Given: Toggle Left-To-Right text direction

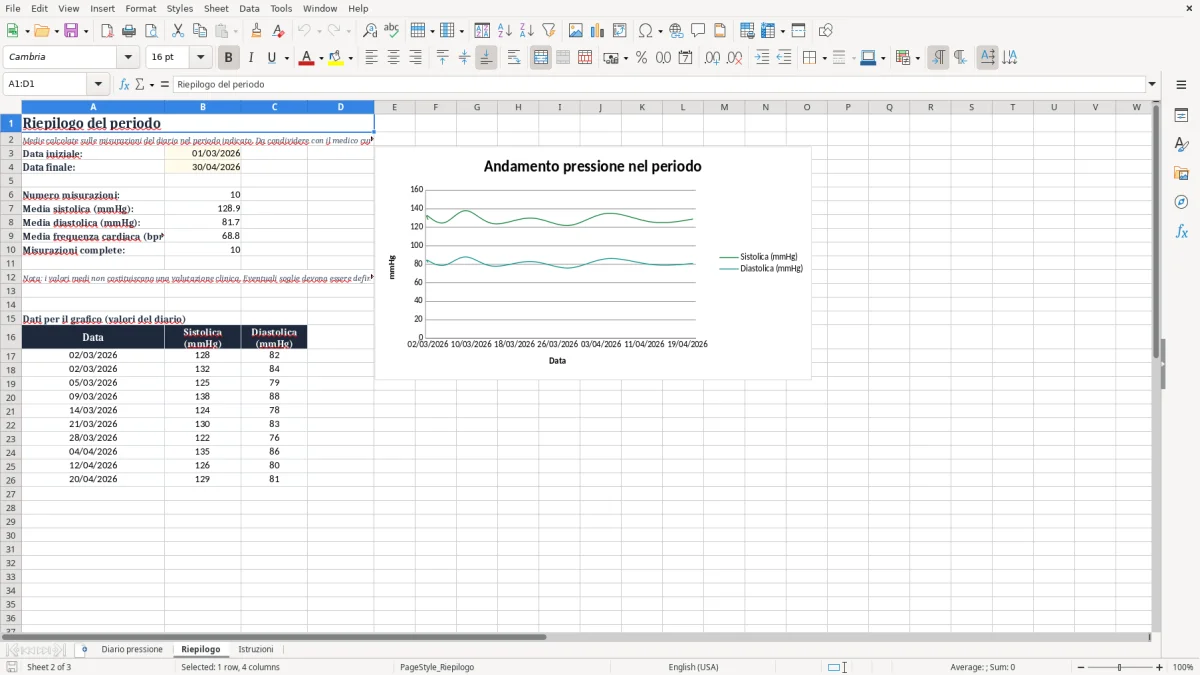Looking at the screenshot, I should click(x=938, y=58).
